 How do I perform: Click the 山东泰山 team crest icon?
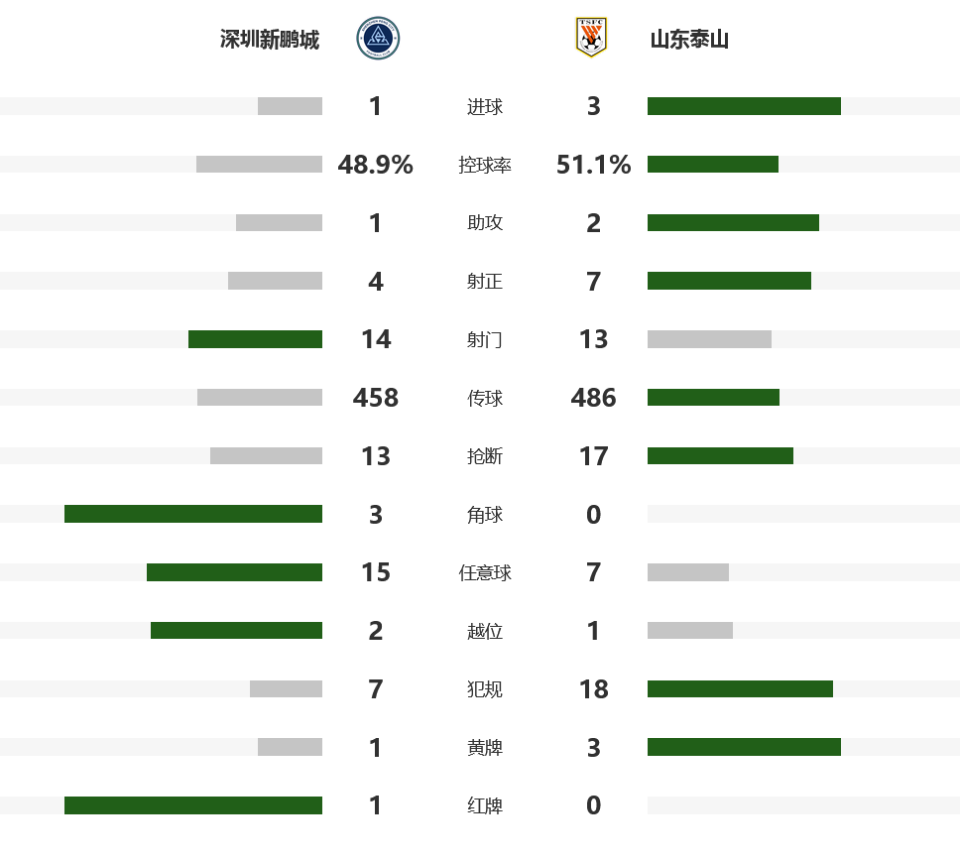591,37
